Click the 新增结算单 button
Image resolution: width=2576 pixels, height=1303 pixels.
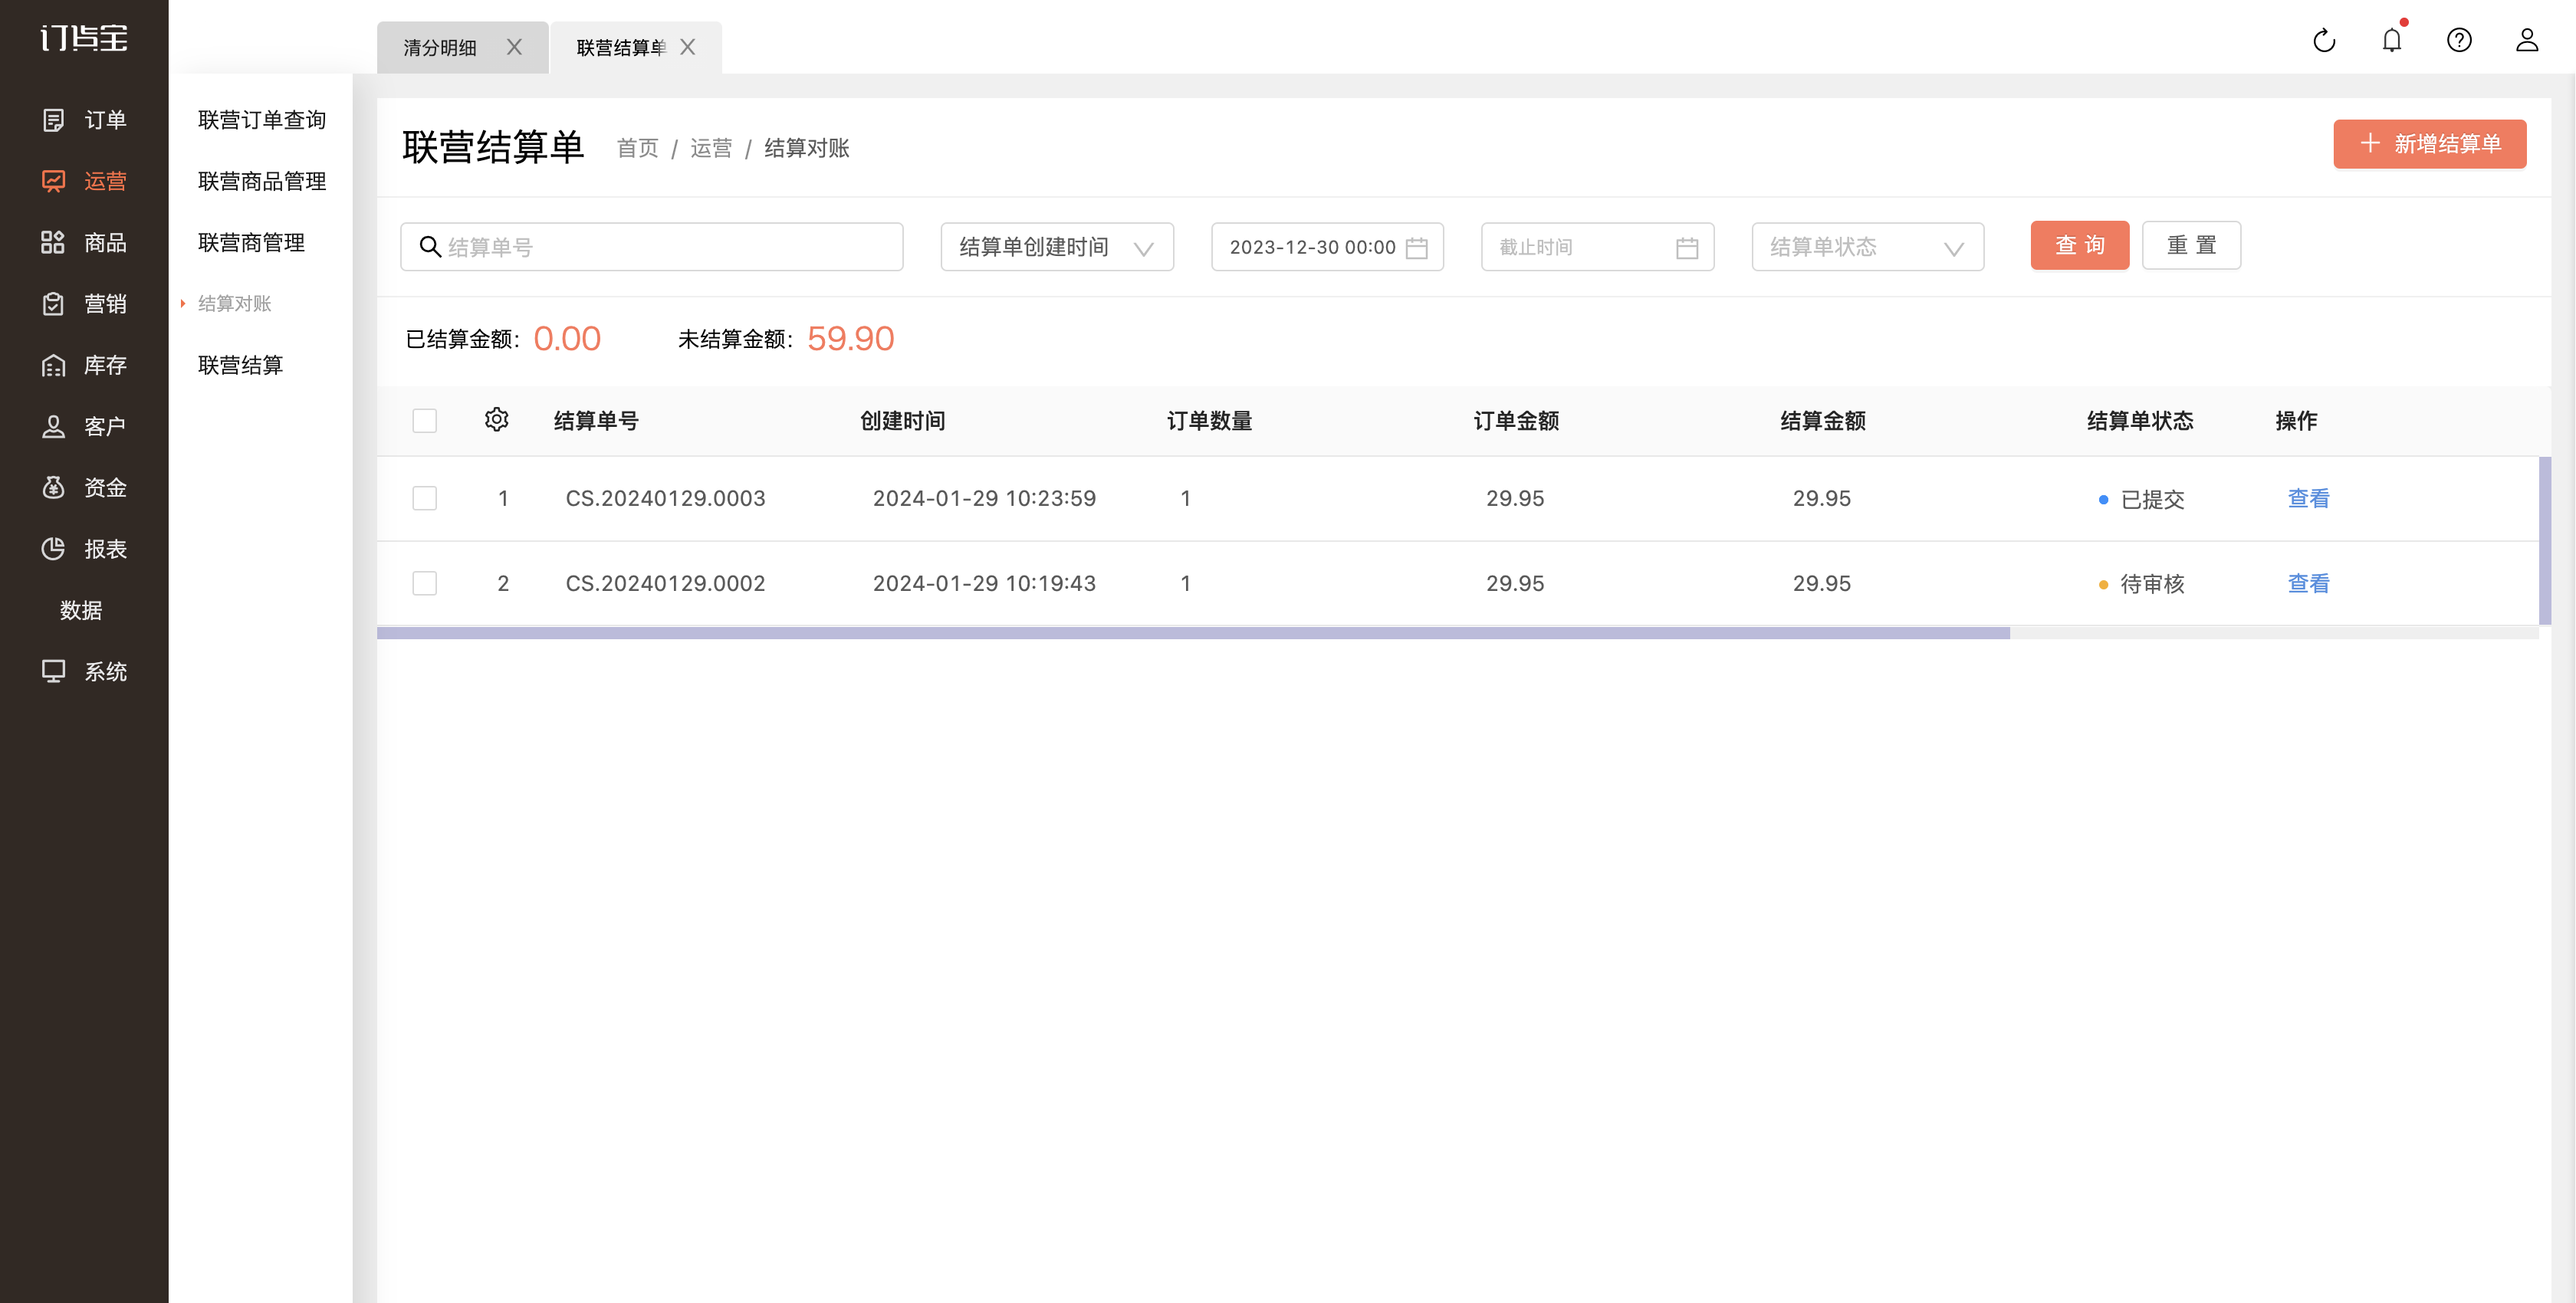pyautogui.click(x=2430, y=144)
